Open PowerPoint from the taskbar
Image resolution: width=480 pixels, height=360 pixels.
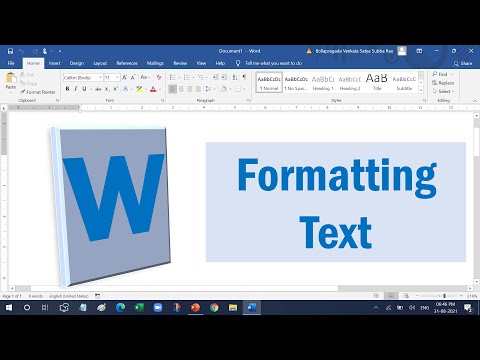[x=195, y=308]
